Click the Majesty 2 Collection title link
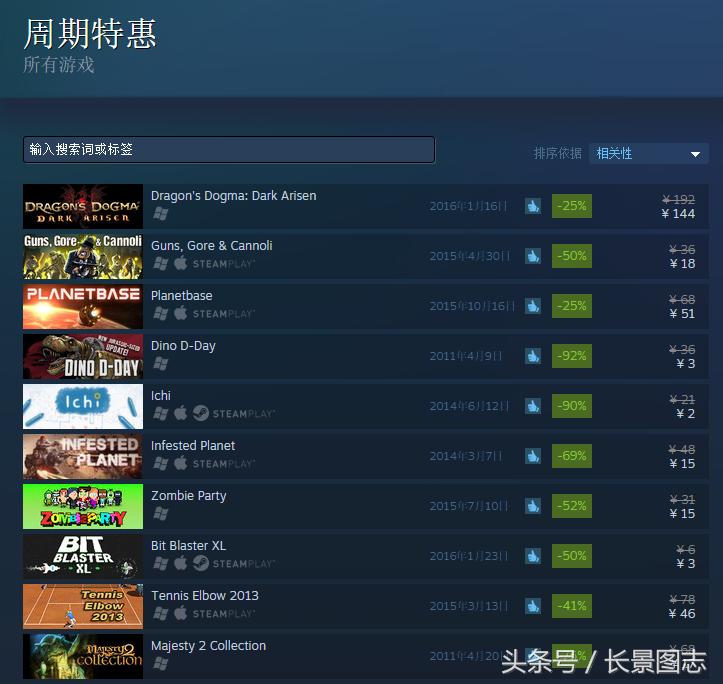 (208, 646)
